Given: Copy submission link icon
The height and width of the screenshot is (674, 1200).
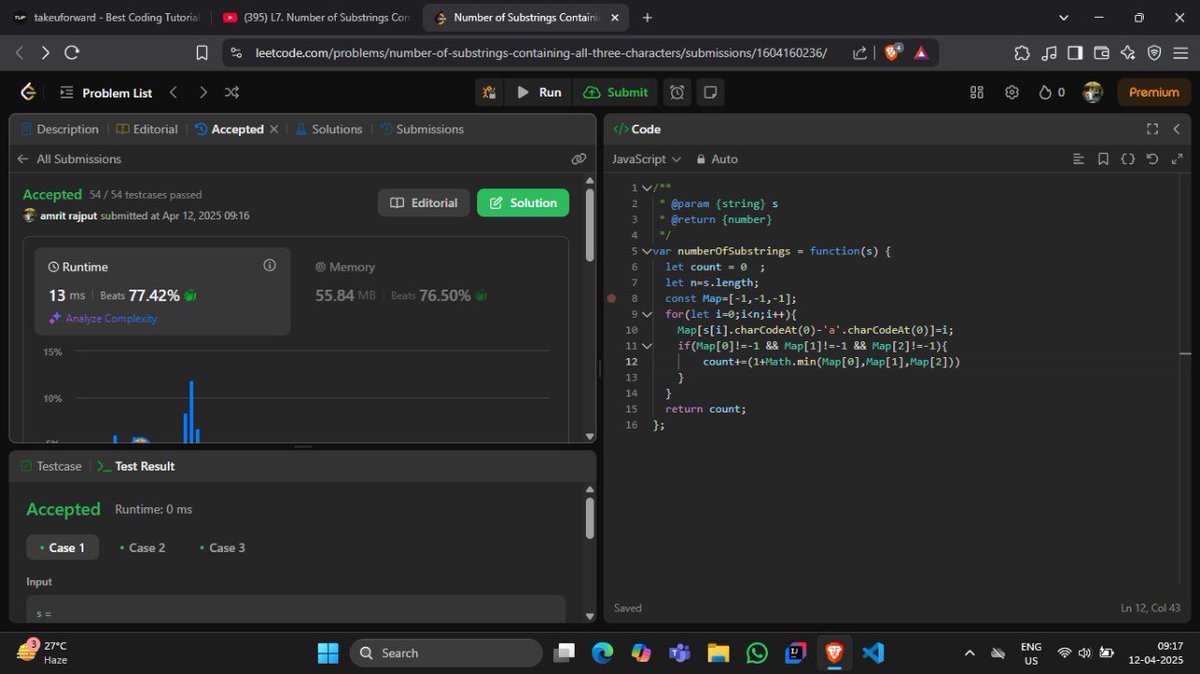Looking at the screenshot, I should coord(578,159).
